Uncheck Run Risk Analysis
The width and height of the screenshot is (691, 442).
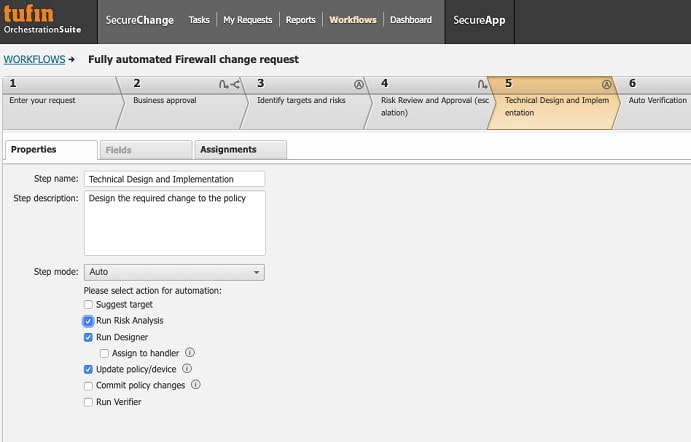click(88, 321)
